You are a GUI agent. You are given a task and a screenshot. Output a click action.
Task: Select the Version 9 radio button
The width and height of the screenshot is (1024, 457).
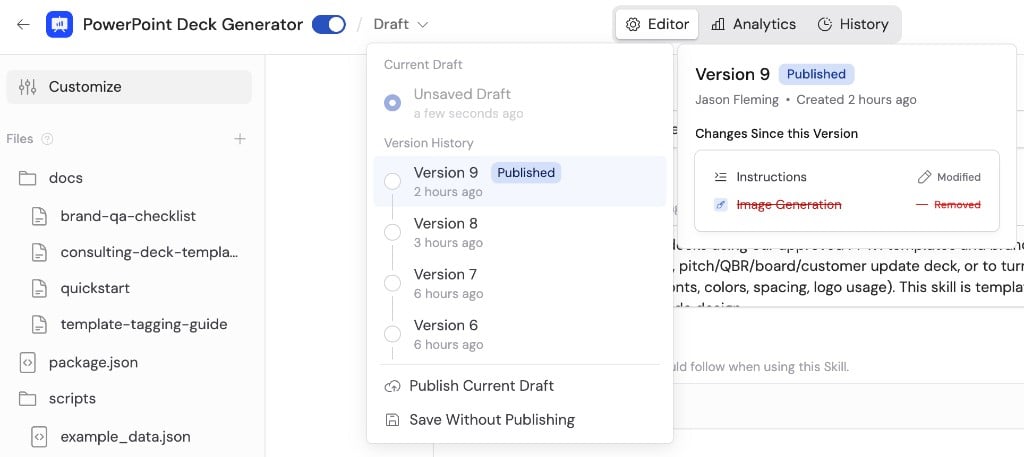pos(392,181)
